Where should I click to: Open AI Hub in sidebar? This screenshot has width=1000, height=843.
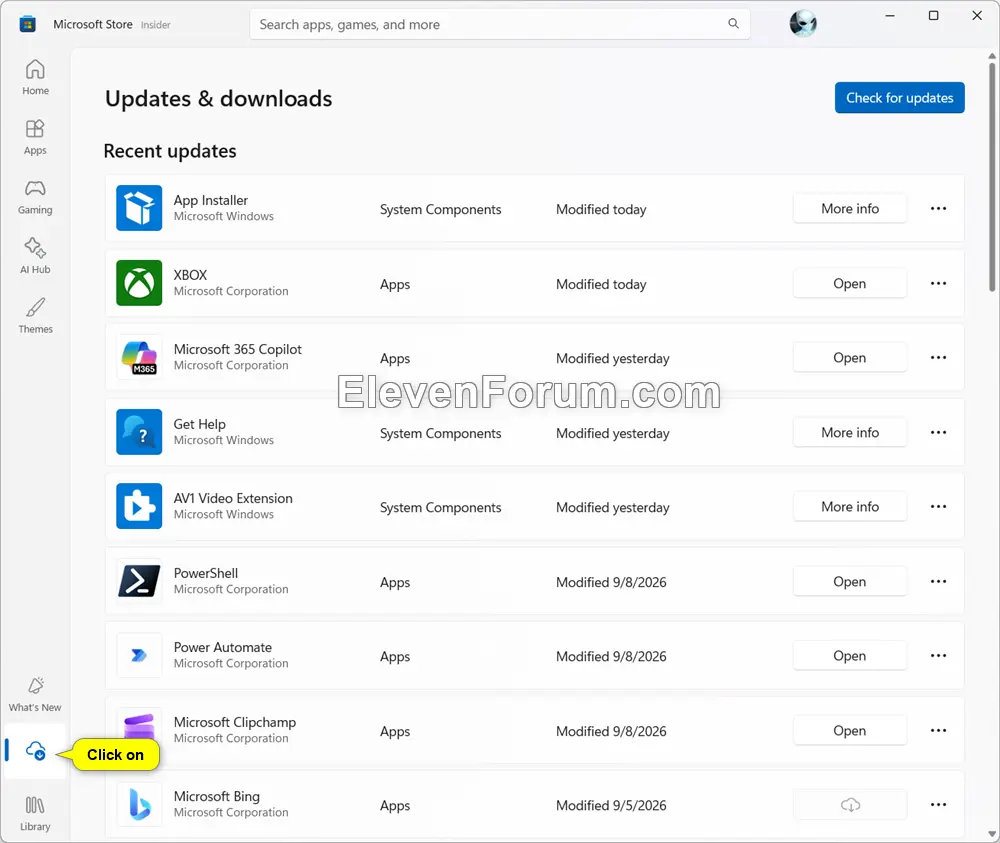[x=35, y=256]
